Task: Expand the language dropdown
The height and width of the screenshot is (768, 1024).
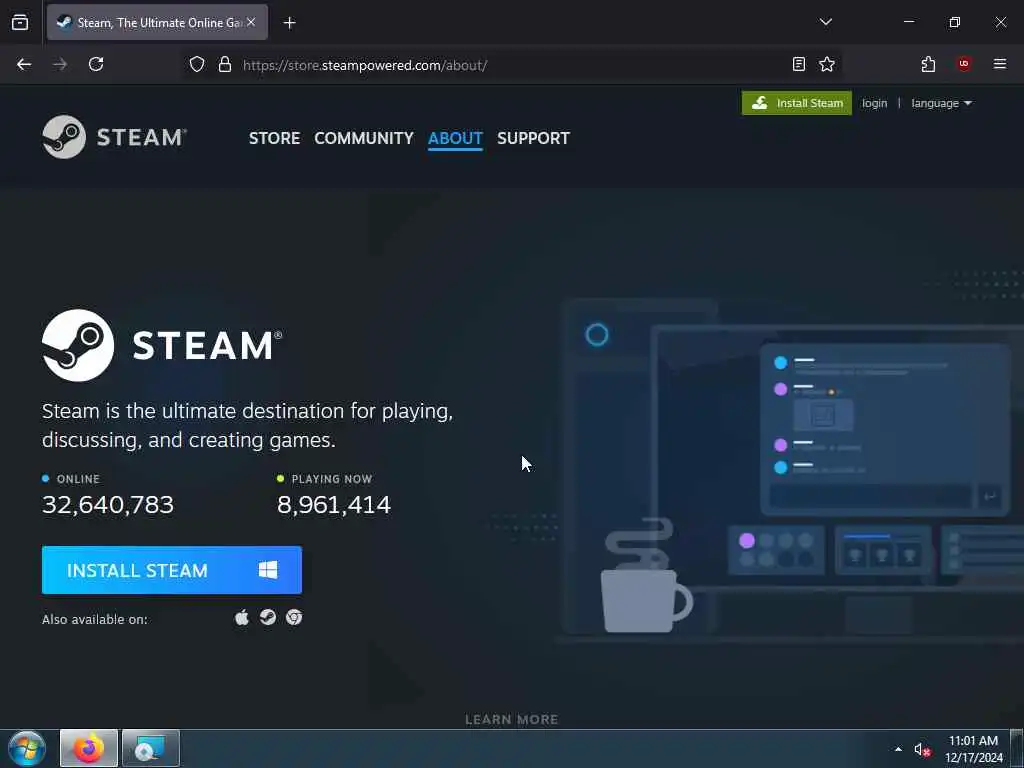Action: tap(941, 103)
